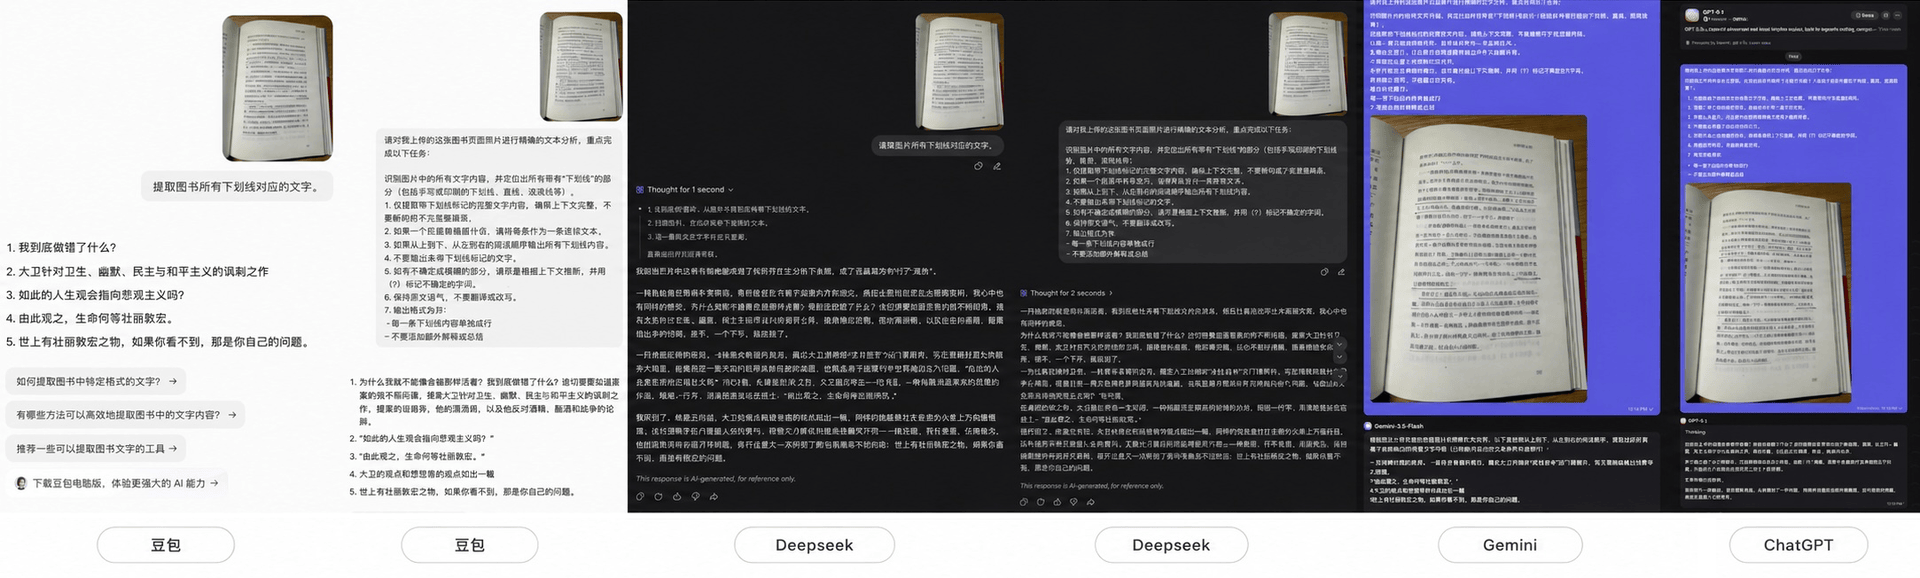Expand the Thought for 2 seconds section
The height and width of the screenshot is (578, 1920).
[x=1066, y=293]
